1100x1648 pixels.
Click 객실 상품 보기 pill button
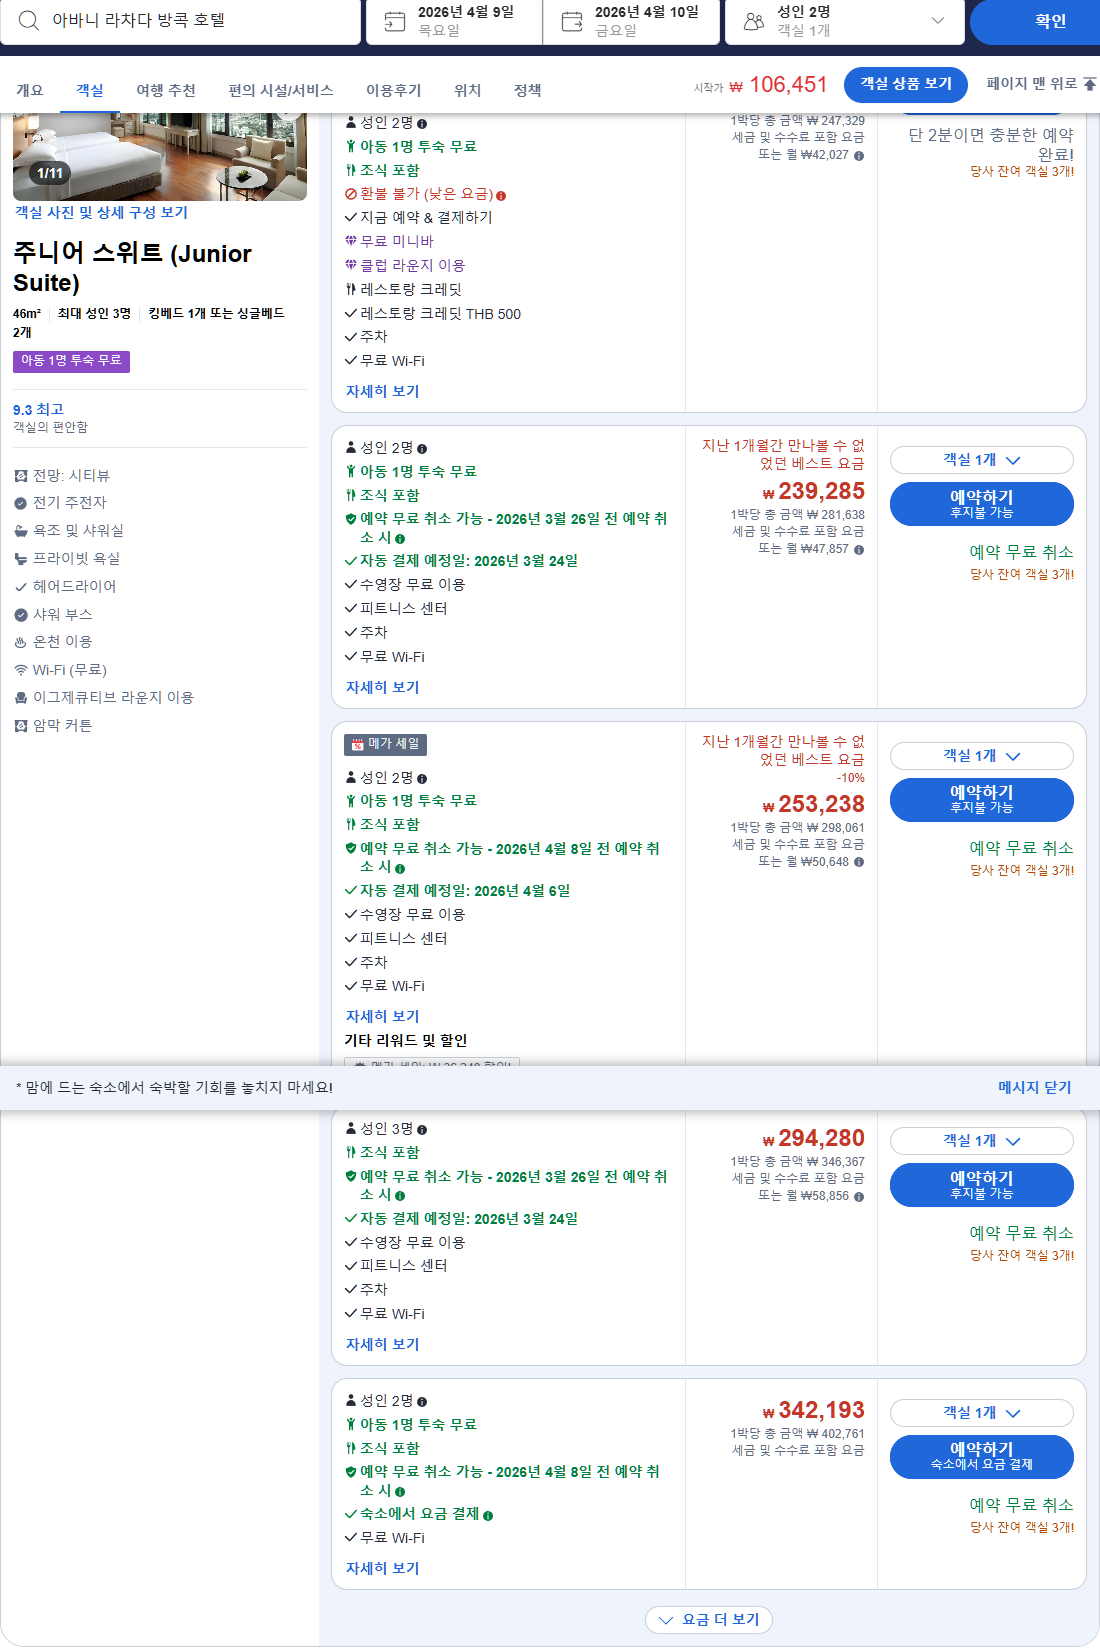[x=905, y=85]
